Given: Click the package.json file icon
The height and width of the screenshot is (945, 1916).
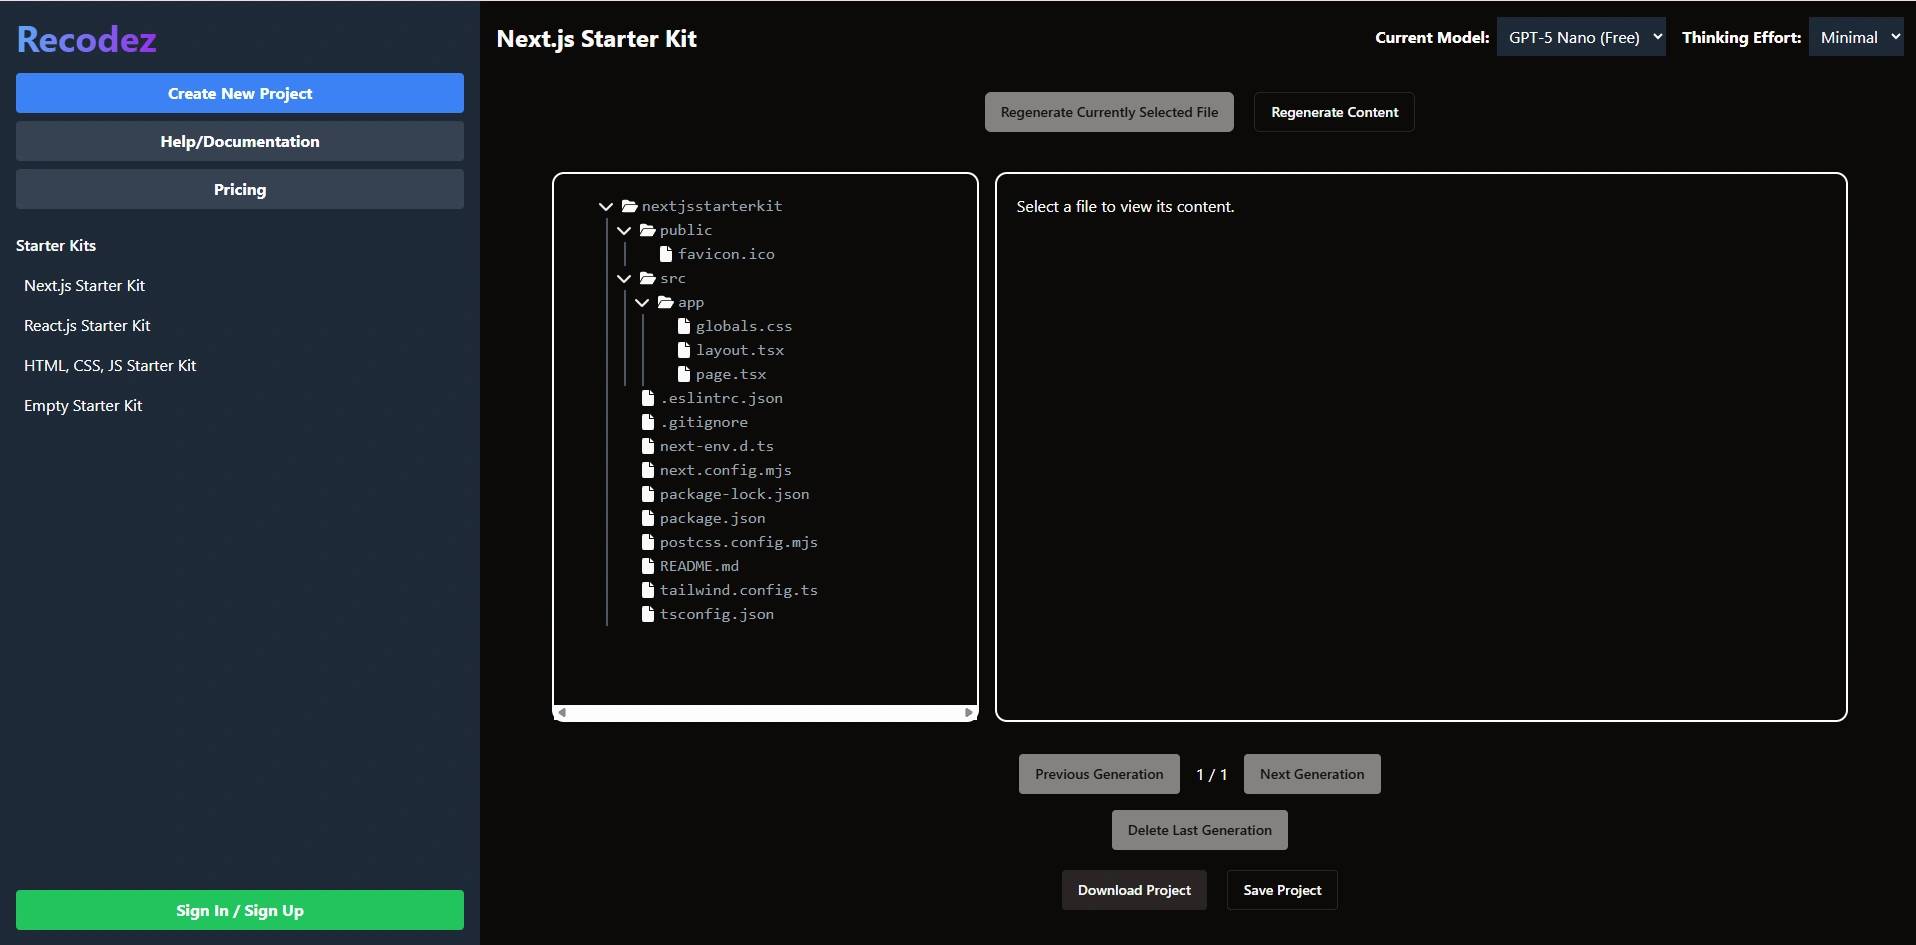Looking at the screenshot, I should [x=648, y=518].
